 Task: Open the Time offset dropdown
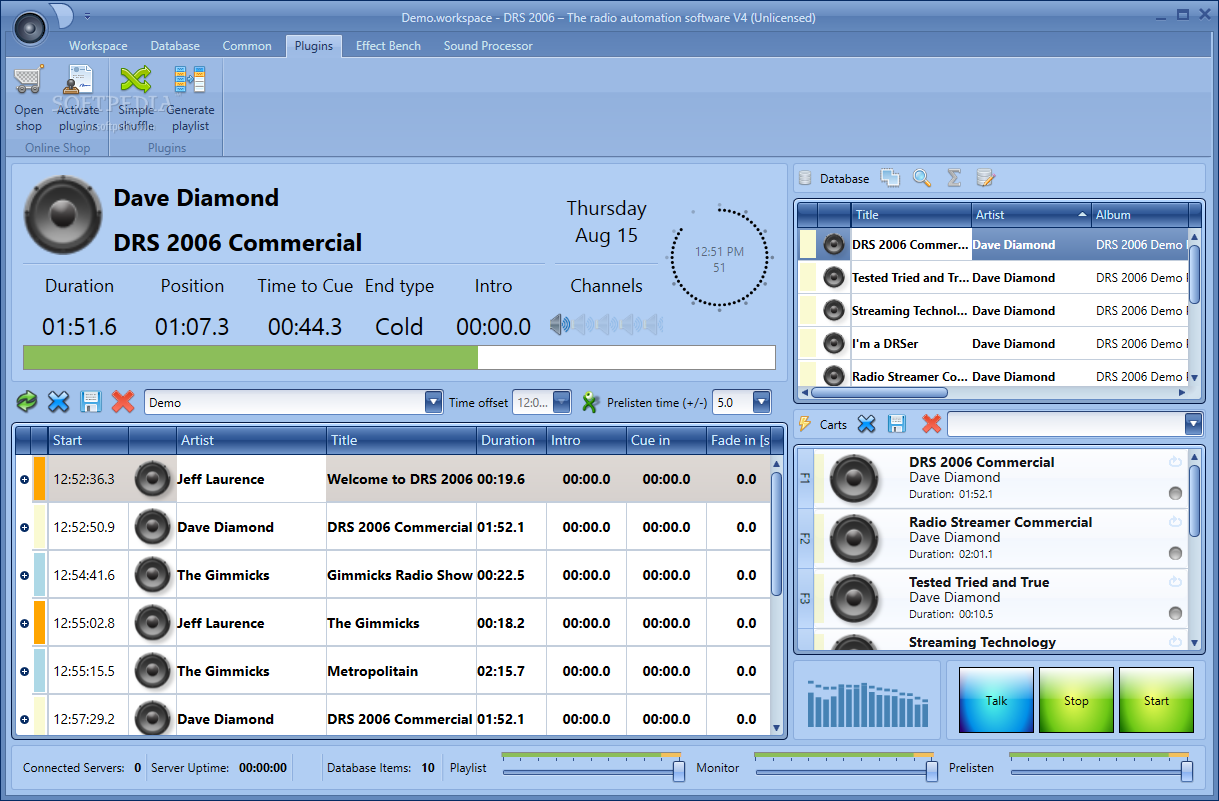click(x=561, y=402)
